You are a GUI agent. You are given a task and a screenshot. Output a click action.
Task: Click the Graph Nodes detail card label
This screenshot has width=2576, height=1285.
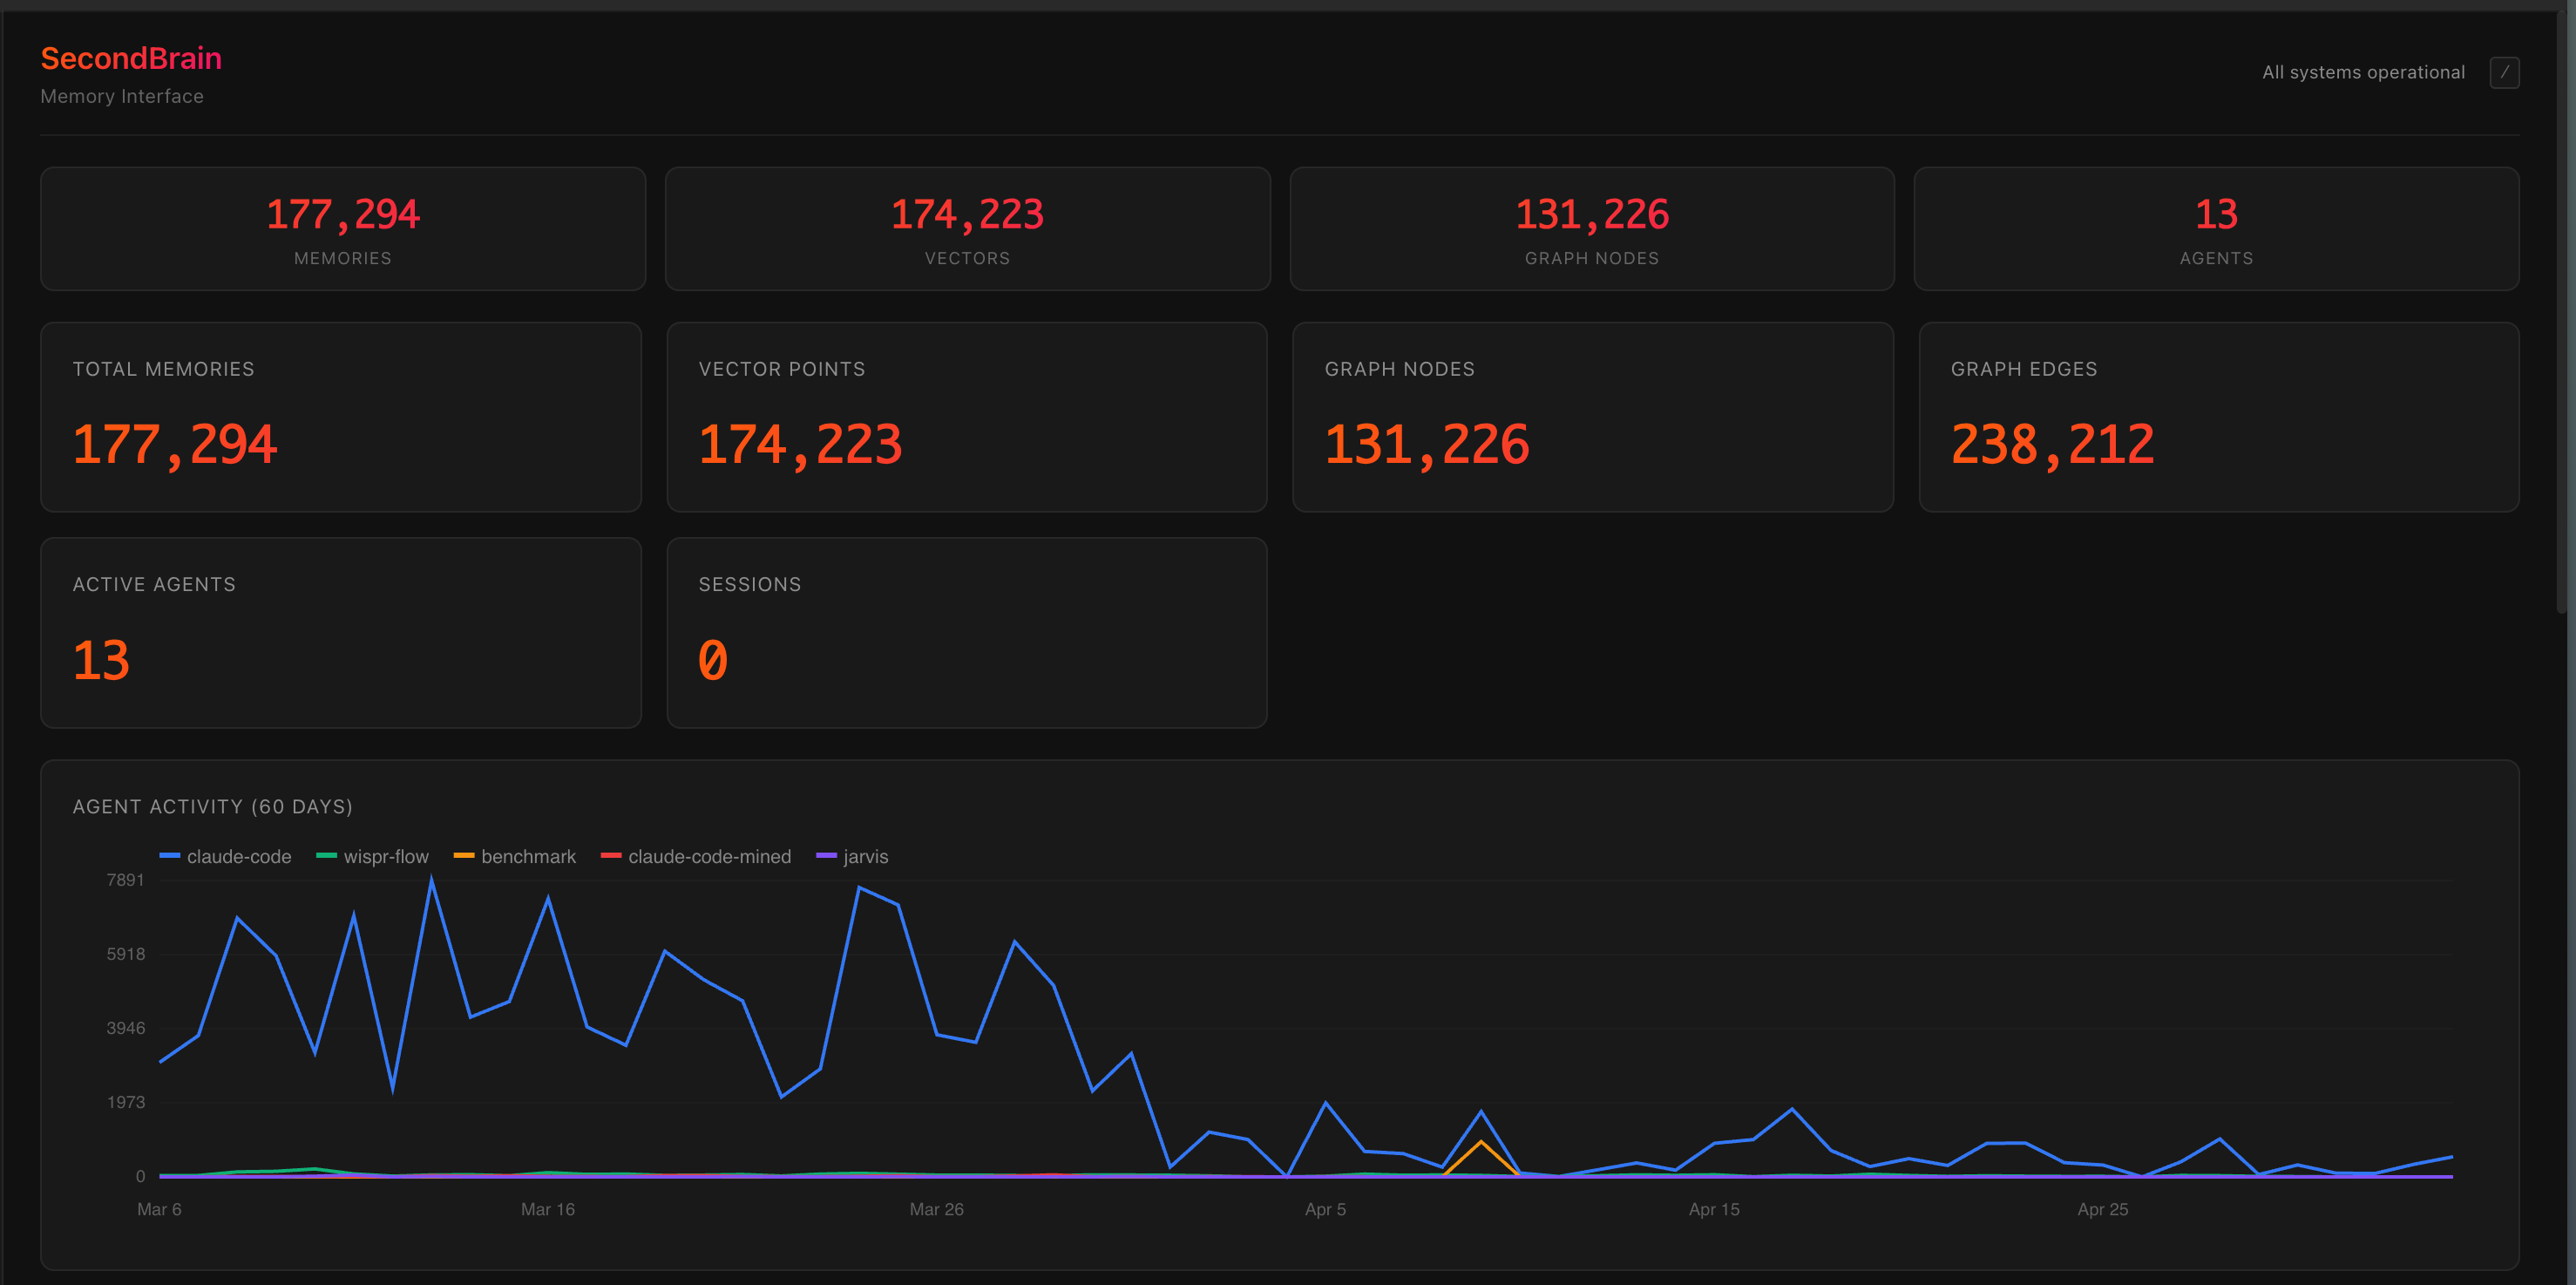tap(1399, 369)
